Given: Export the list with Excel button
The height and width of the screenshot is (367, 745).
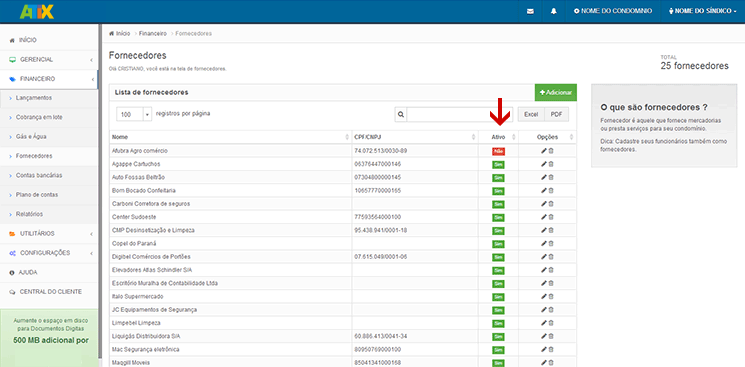Looking at the screenshot, I should click(x=531, y=115).
